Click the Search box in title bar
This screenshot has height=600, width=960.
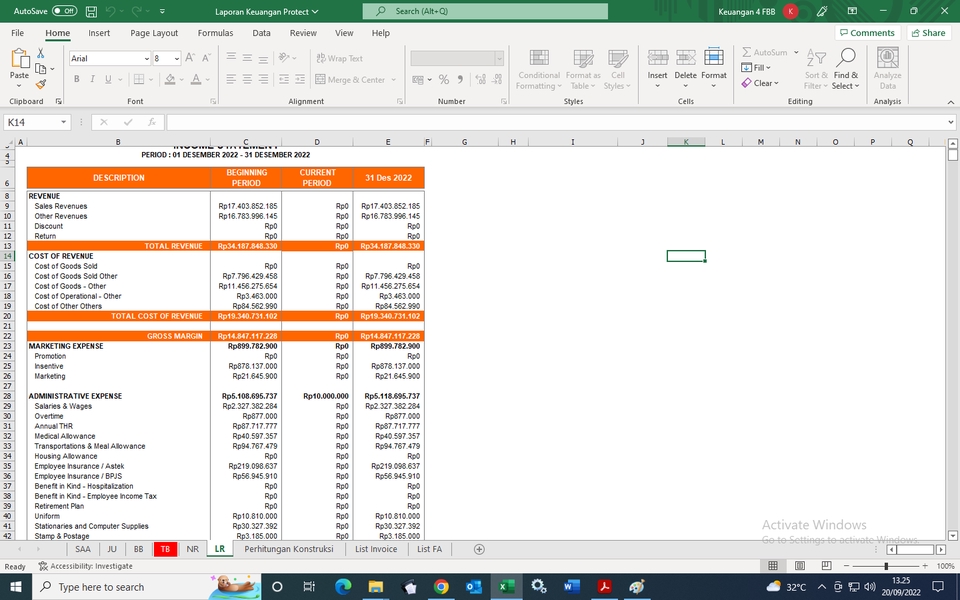click(485, 11)
